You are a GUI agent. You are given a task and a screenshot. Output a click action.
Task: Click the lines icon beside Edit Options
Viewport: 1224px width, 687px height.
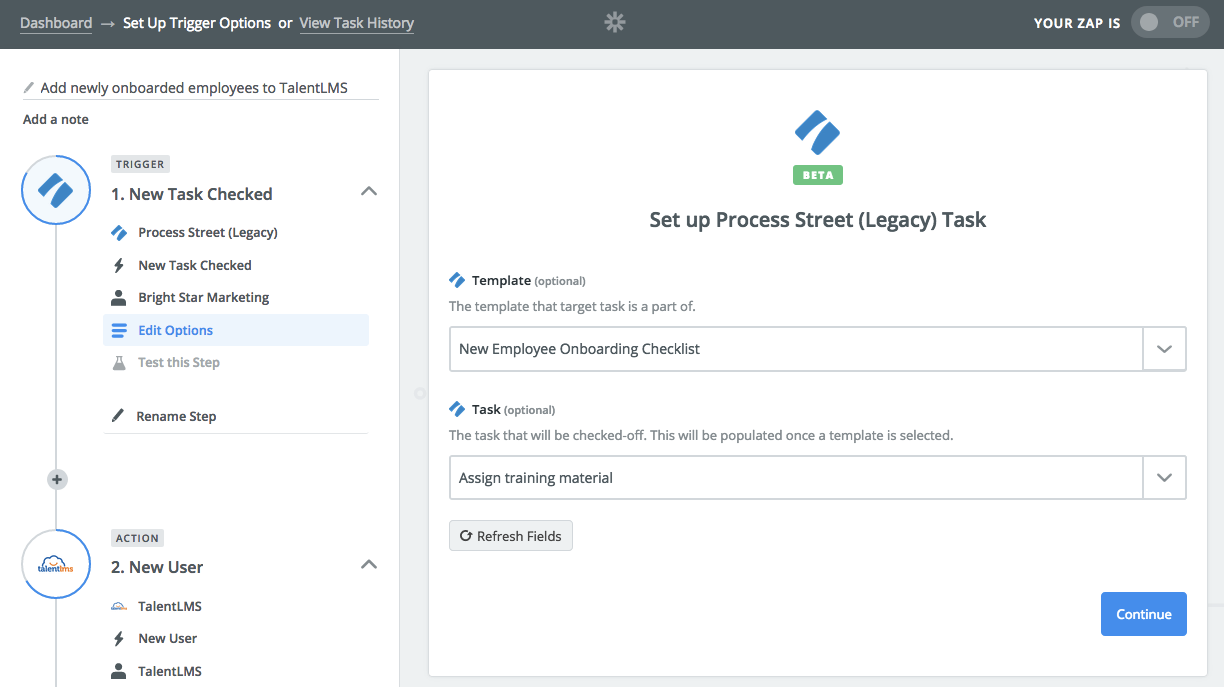pos(119,330)
